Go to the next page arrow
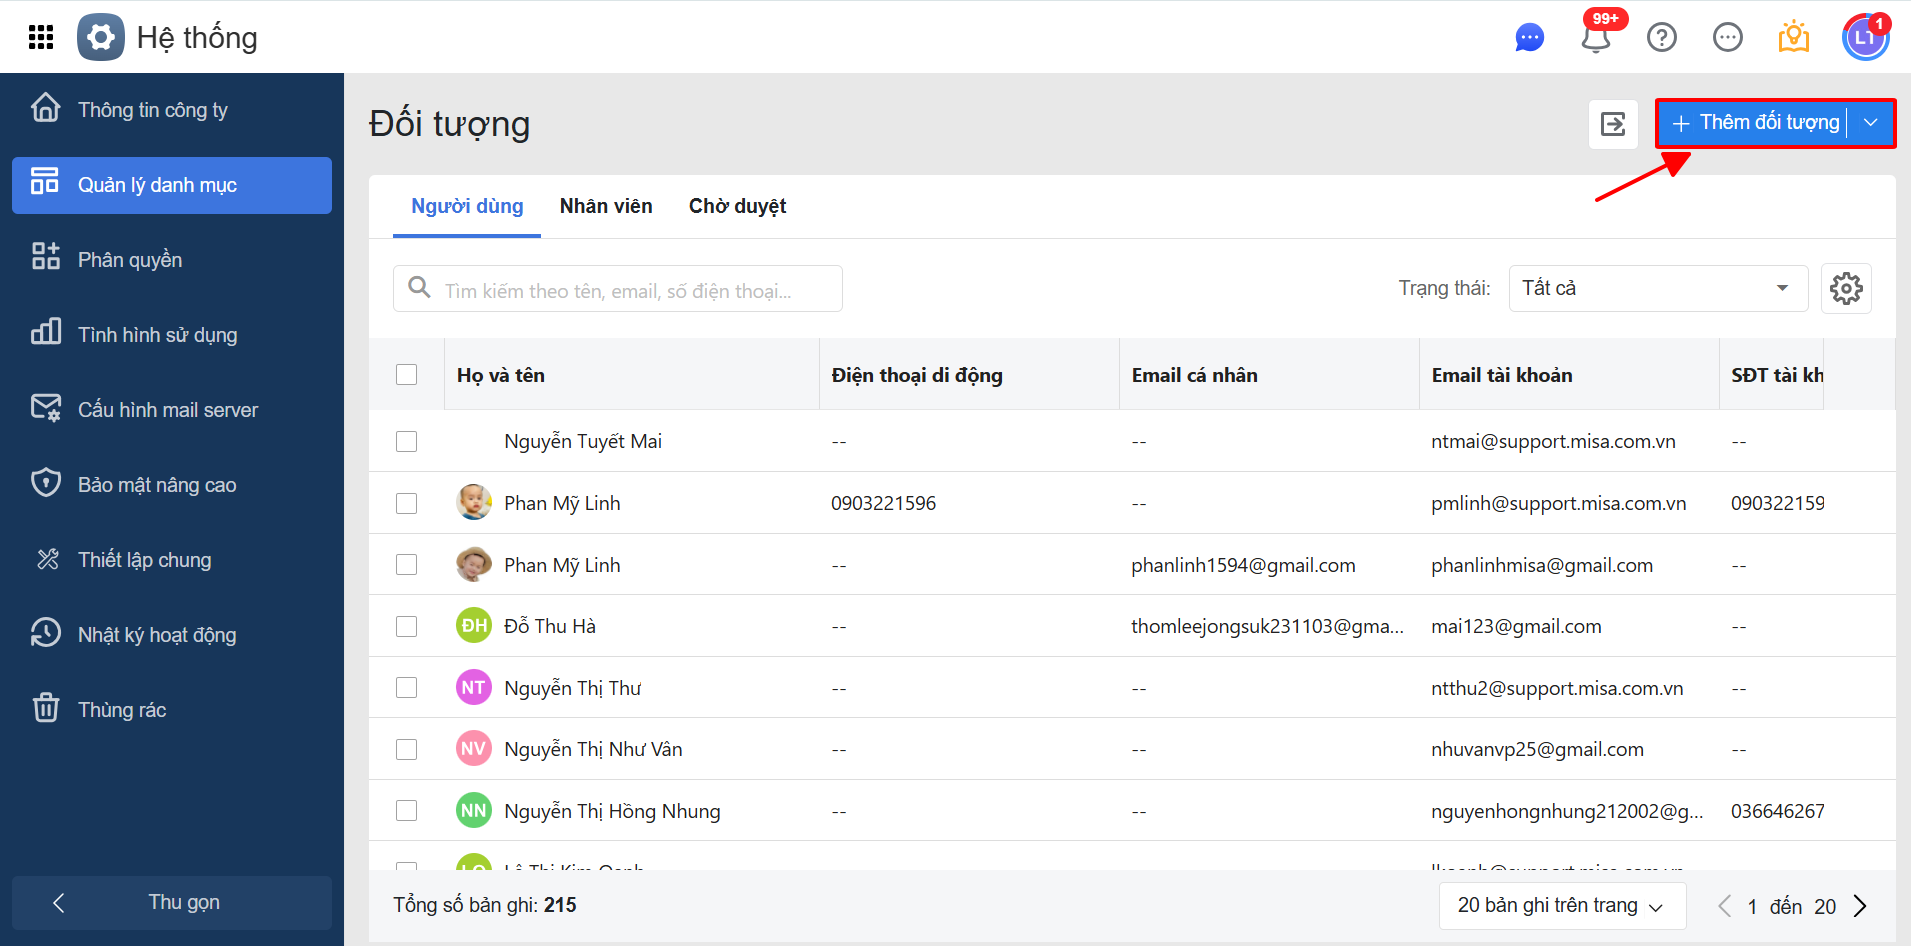Image resolution: width=1911 pixels, height=946 pixels. (x=1860, y=906)
